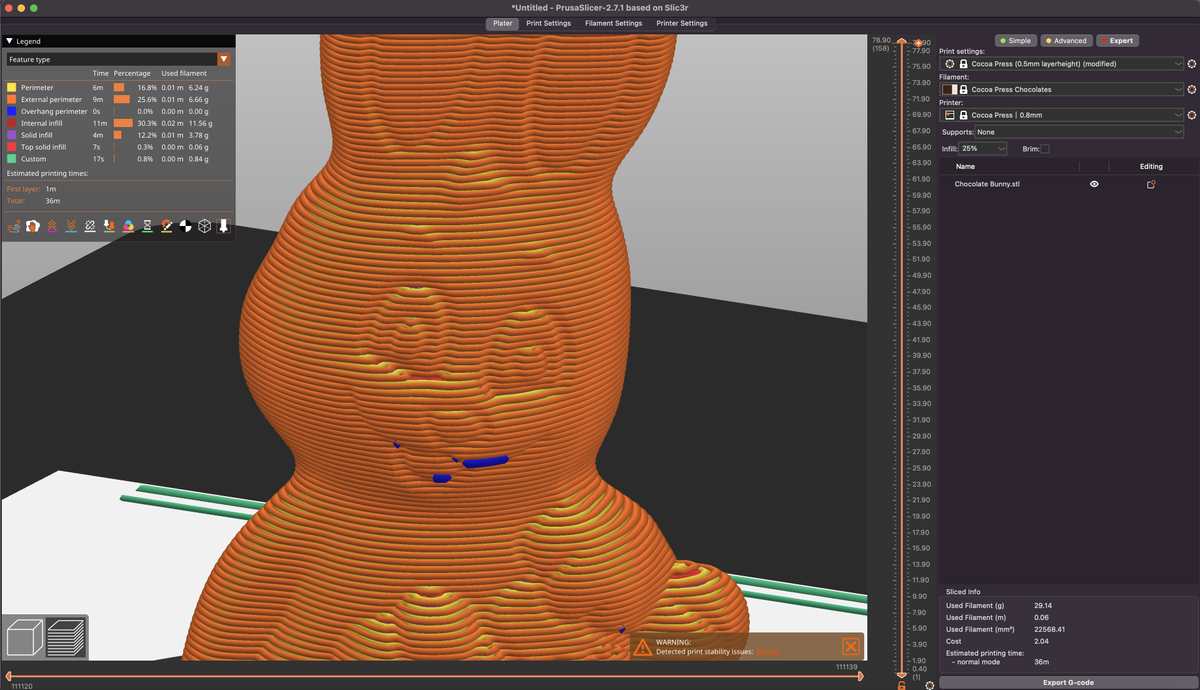This screenshot has width=1200, height=690.
Task: Open Feature type view dropdown
Action: pyautogui.click(x=119, y=59)
